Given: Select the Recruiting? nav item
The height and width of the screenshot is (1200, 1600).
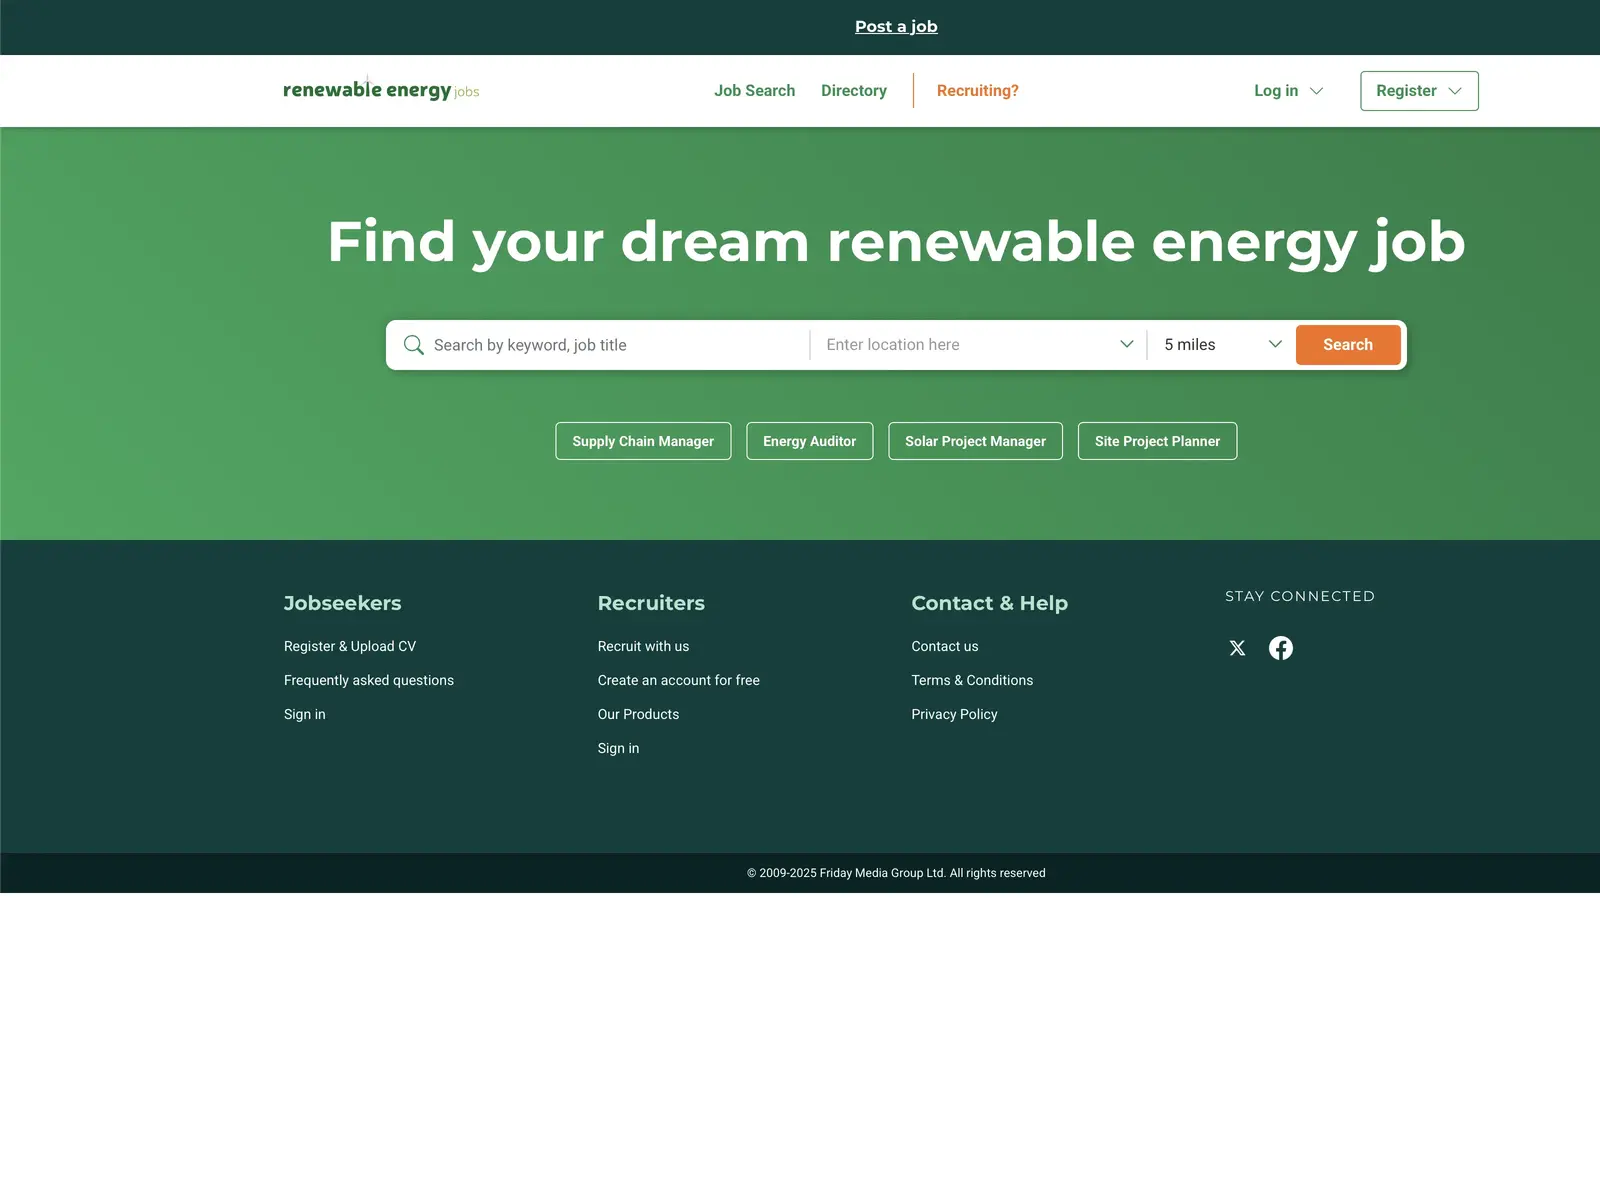Looking at the screenshot, I should click(x=978, y=91).
